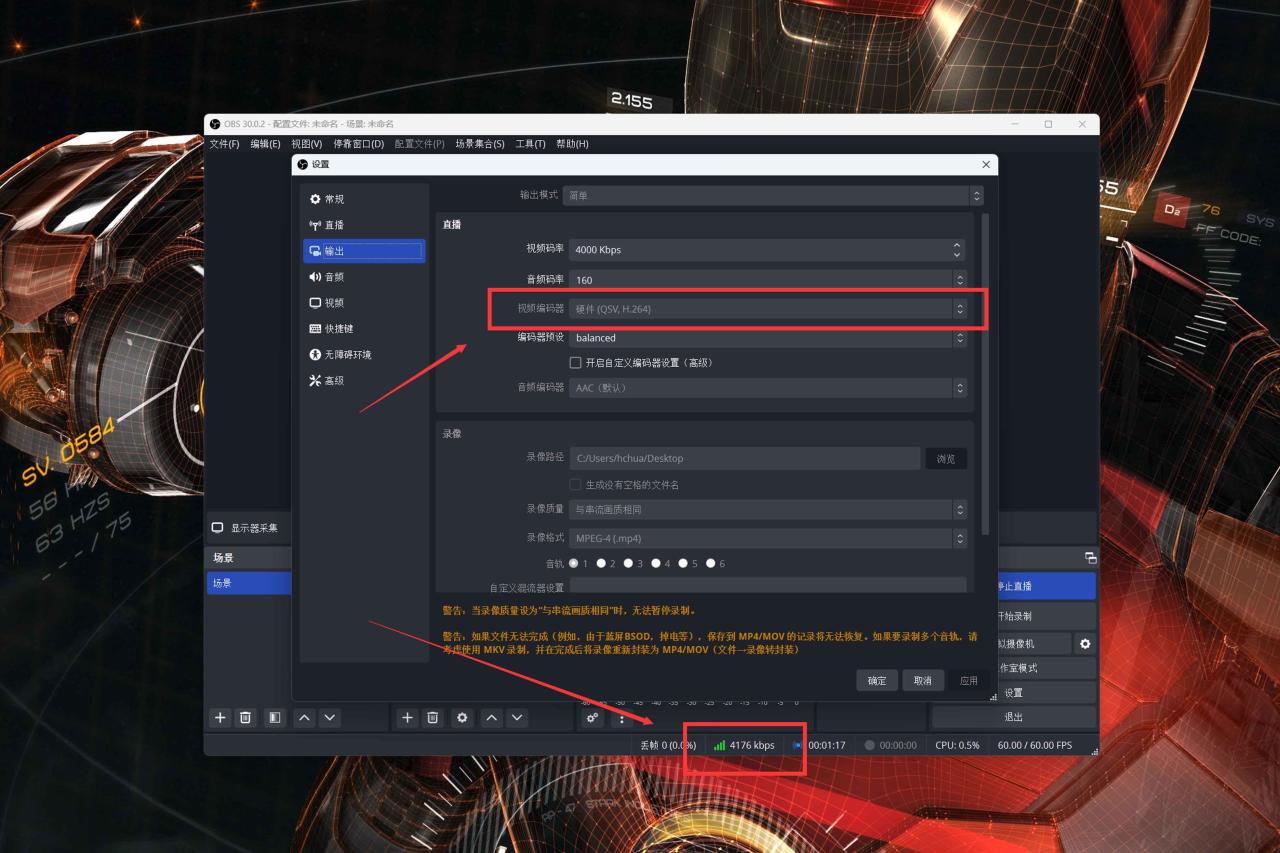1280x853 pixels.
Task: Expand the 音频编码器 AAC dropdown
Action: pyautogui.click(x=768, y=388)
